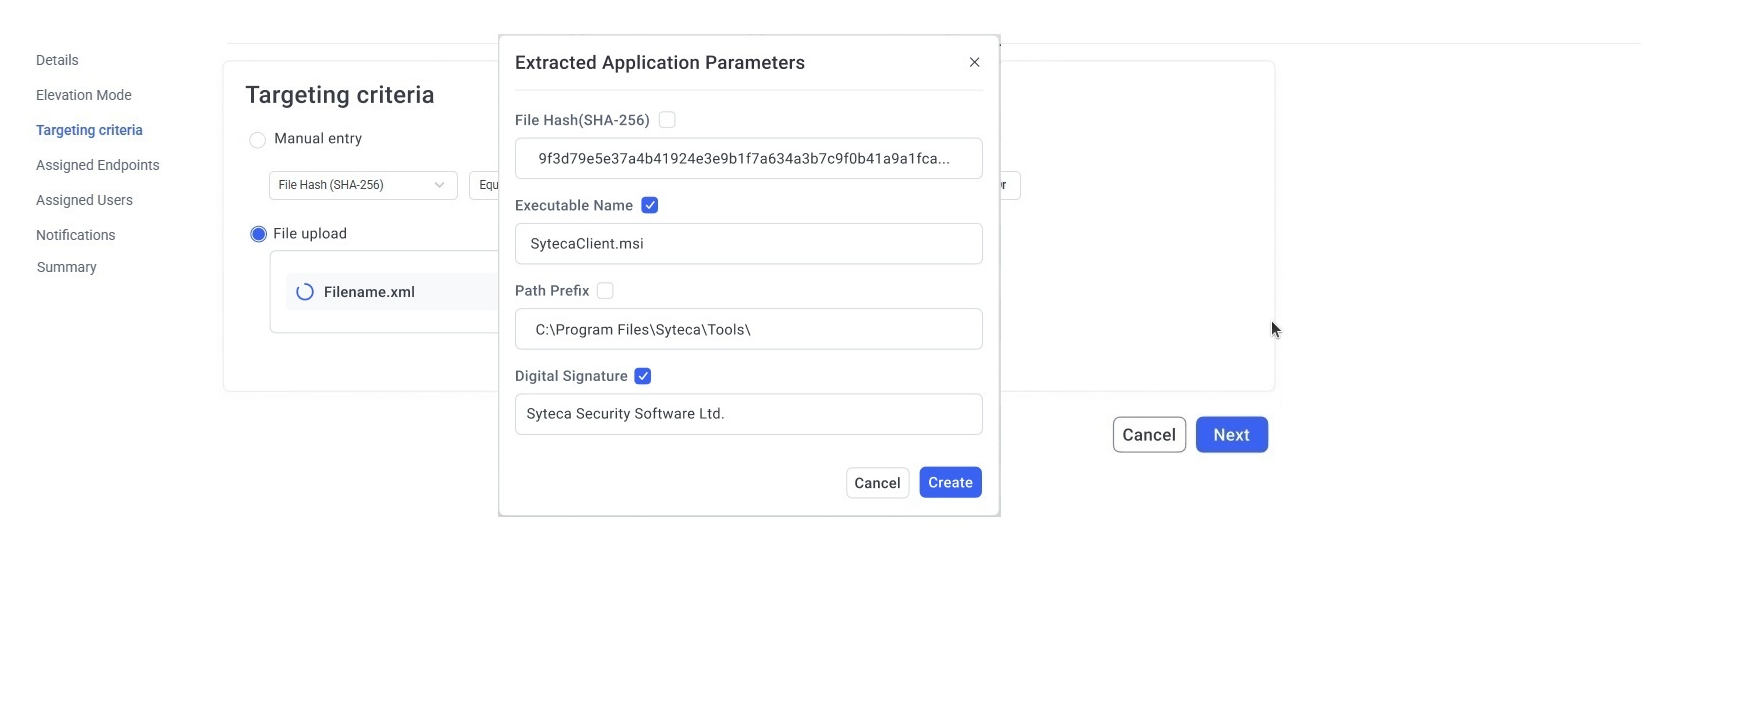Viewport: 1759px width, 705px height.
Task: Click the SytecaClient.msi input field
Action: coord(749,244)
